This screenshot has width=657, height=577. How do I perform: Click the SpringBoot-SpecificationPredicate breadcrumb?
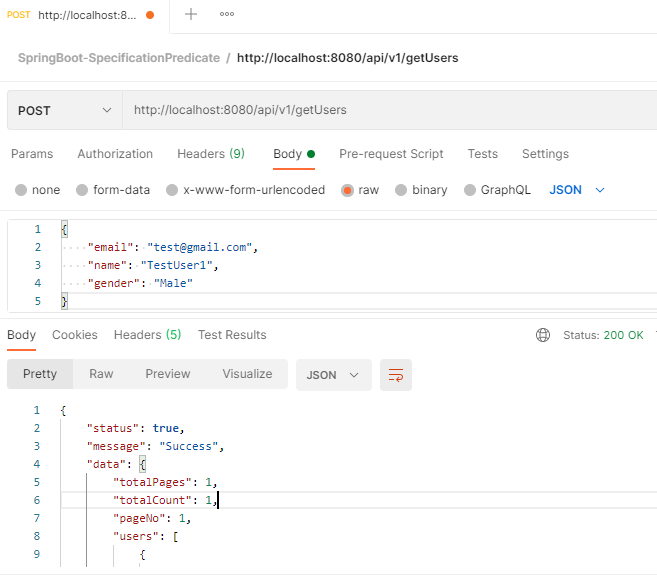pyautogui.click(x=119, y=58)
